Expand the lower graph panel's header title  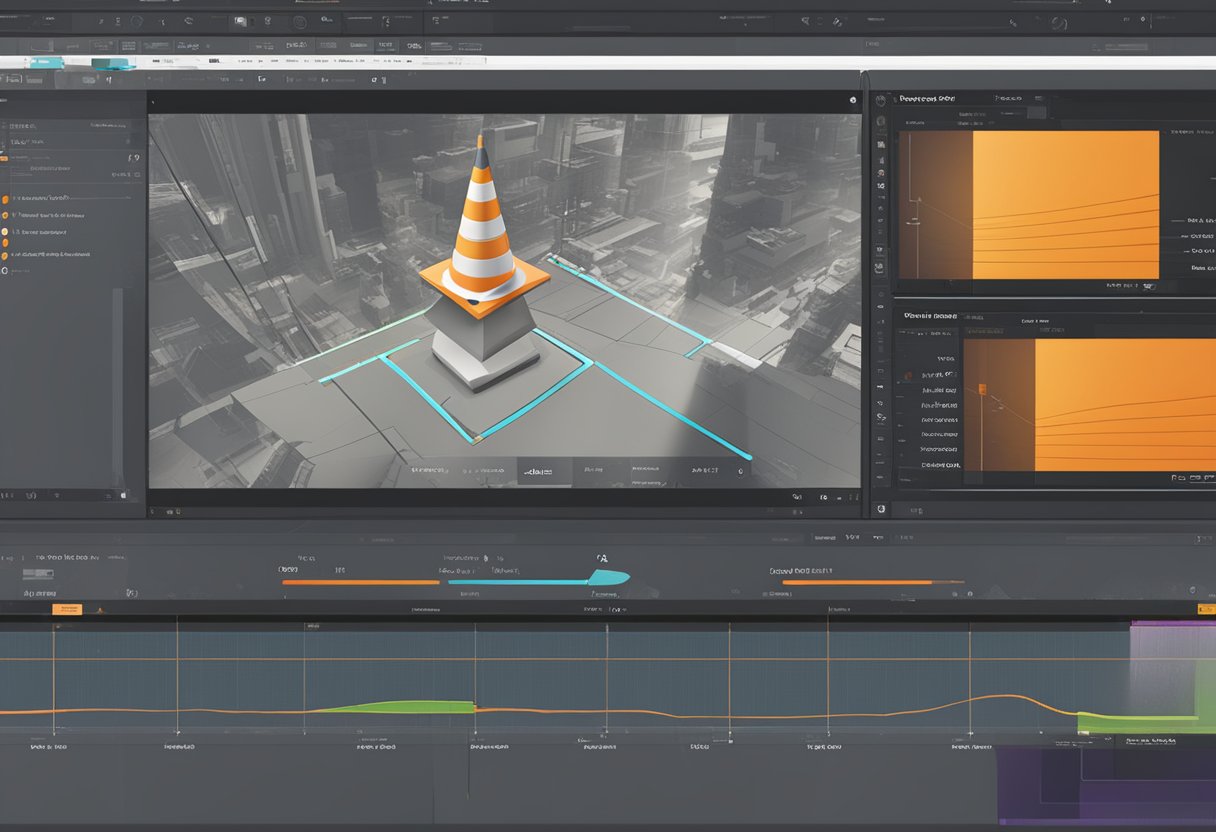930,316
